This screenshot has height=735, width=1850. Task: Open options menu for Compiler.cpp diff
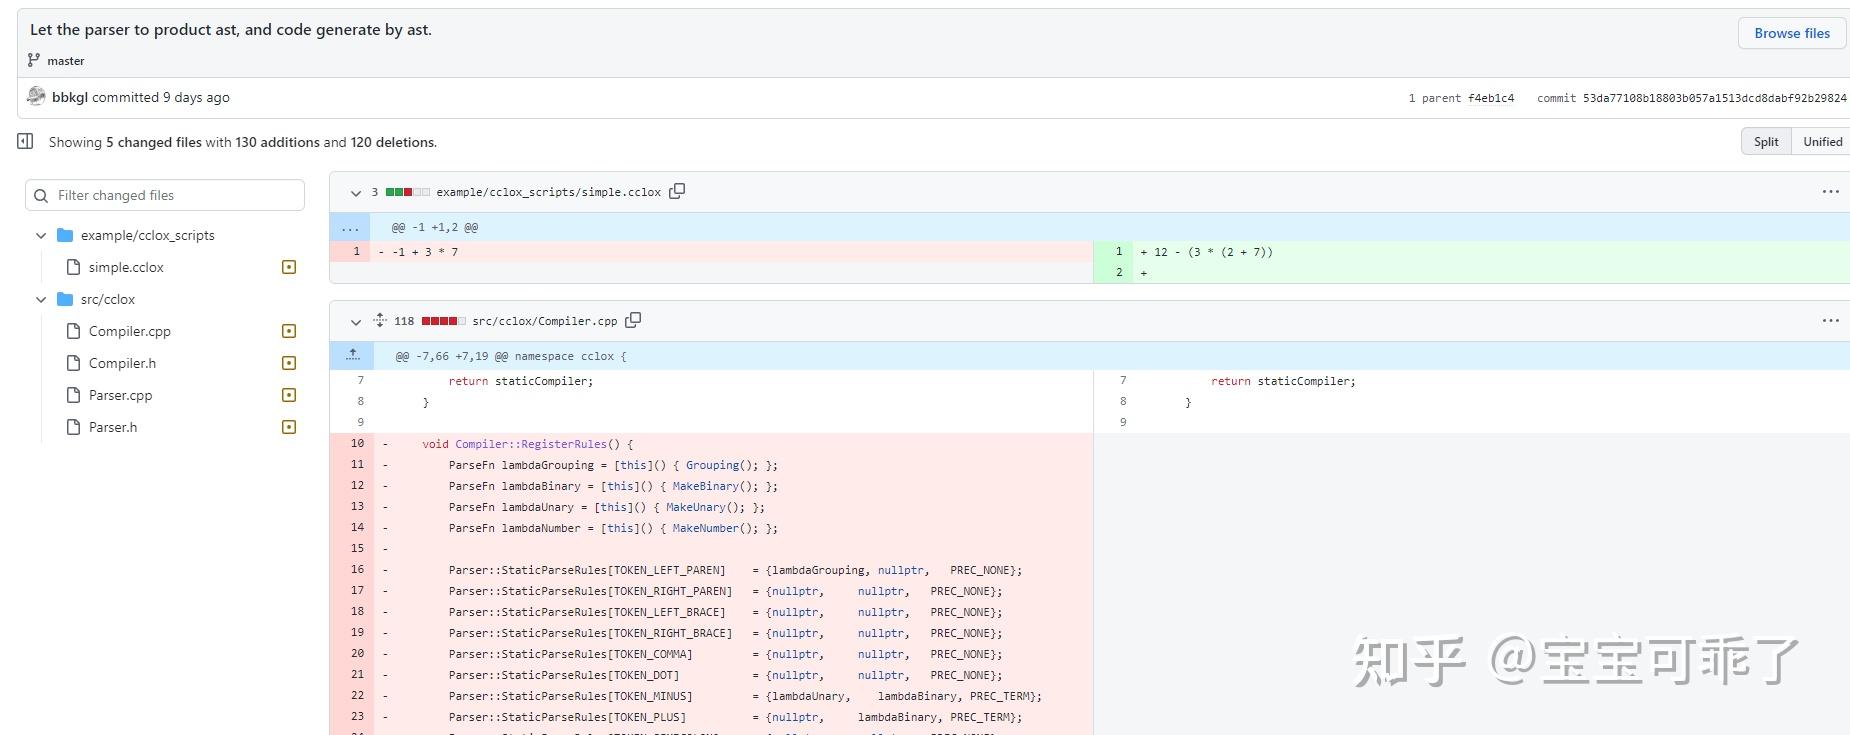click(x=1830, y=320)
